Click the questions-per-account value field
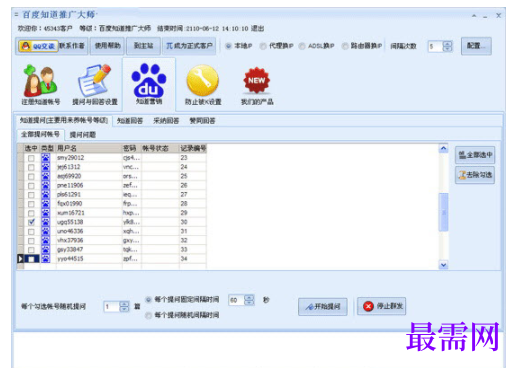 click(112, 306)
